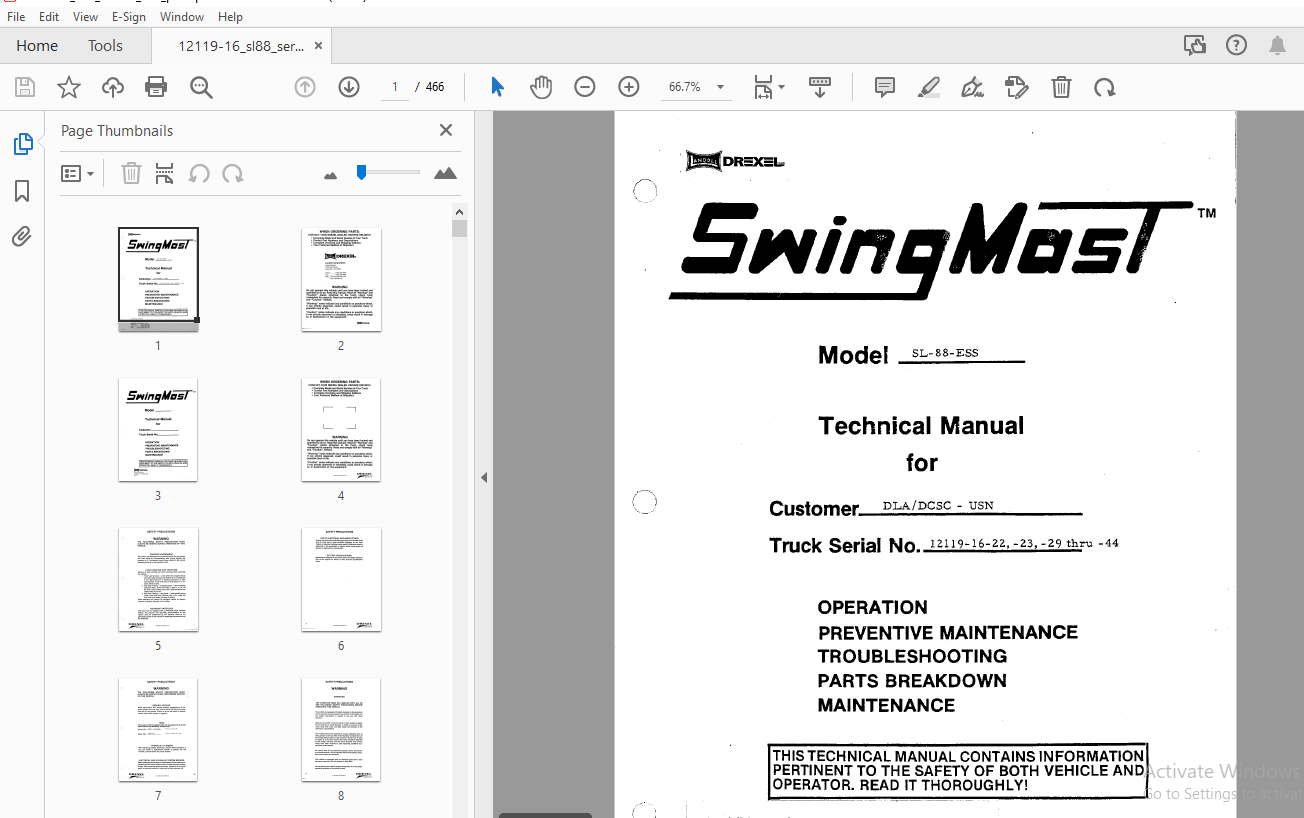Open the Attachments paperclip panel
This screenshot has height=818, width=1304.
point(22,237)
